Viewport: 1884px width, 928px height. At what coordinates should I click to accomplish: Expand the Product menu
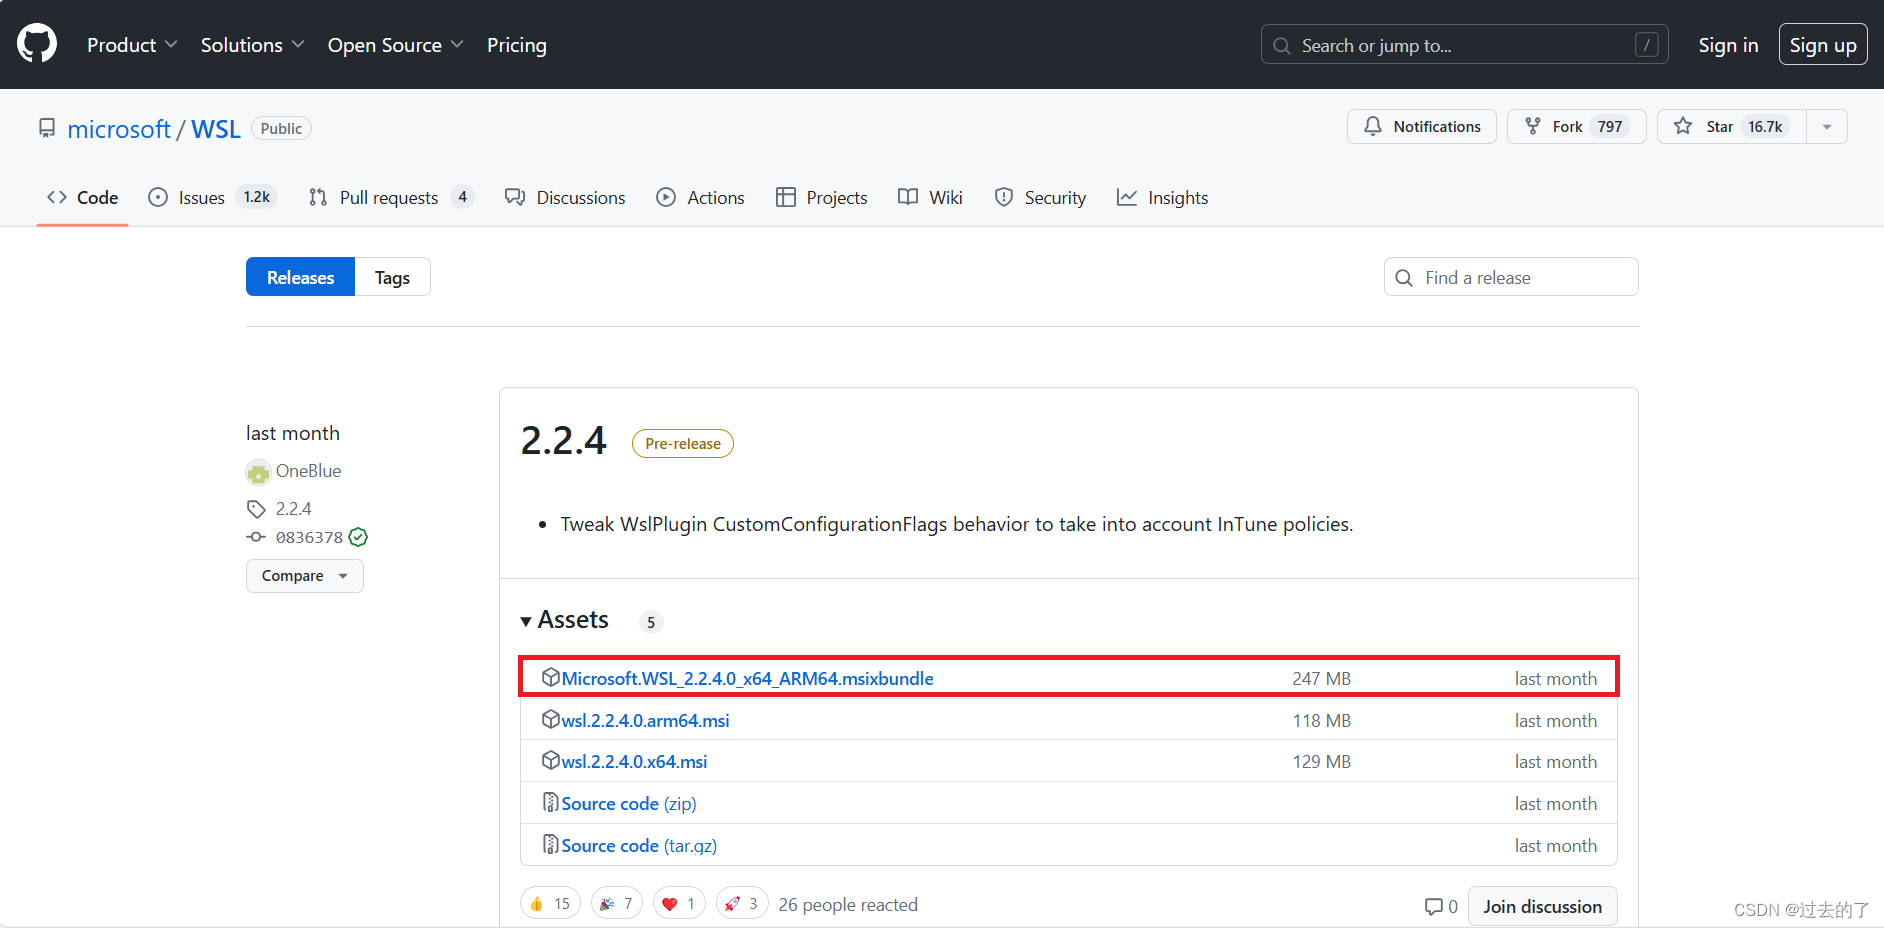[x=132, y=45]
